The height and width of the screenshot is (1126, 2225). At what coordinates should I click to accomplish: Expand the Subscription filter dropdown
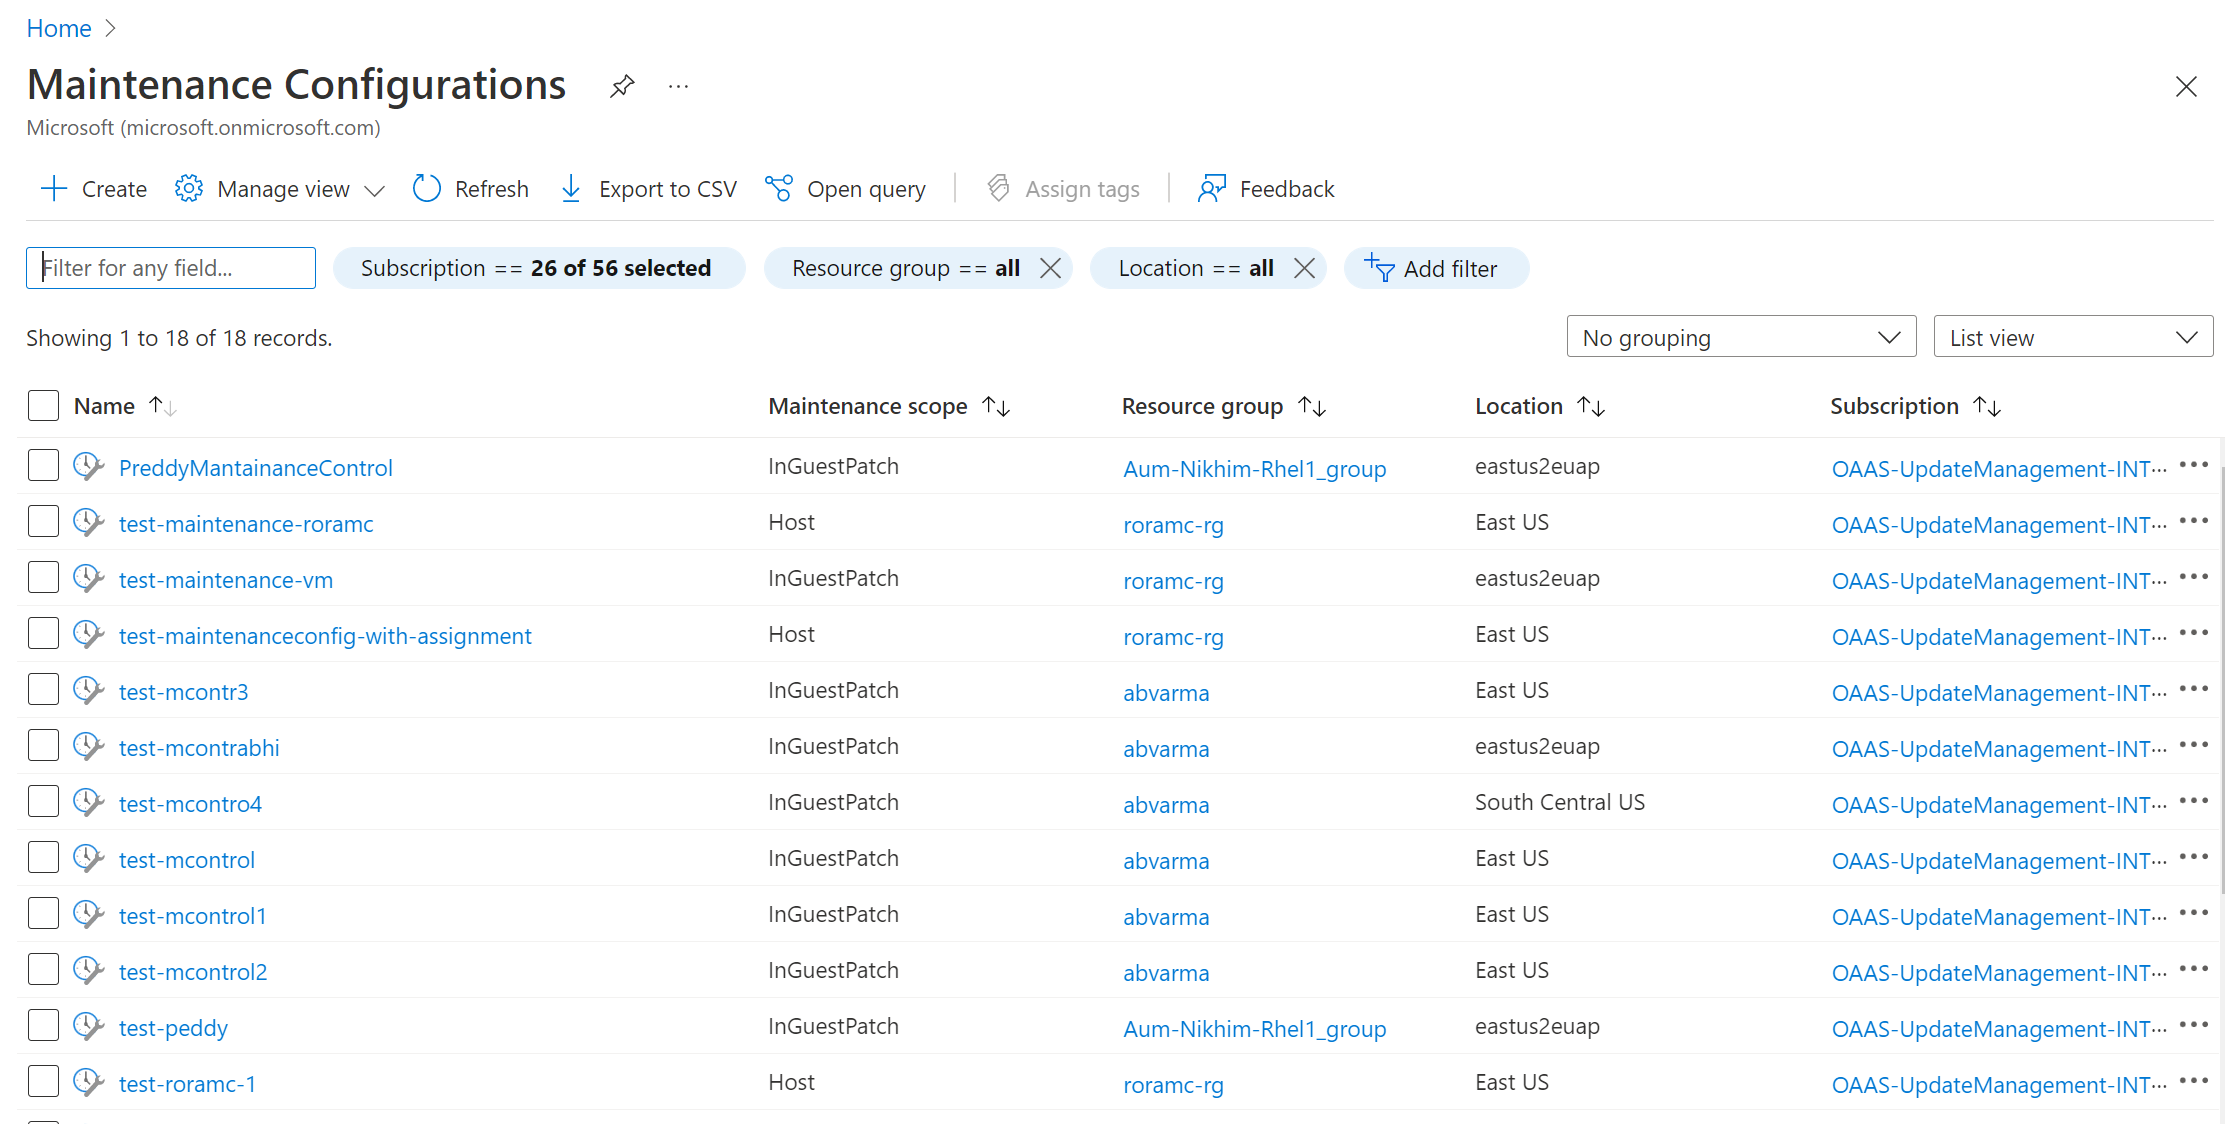click(535, 267)
